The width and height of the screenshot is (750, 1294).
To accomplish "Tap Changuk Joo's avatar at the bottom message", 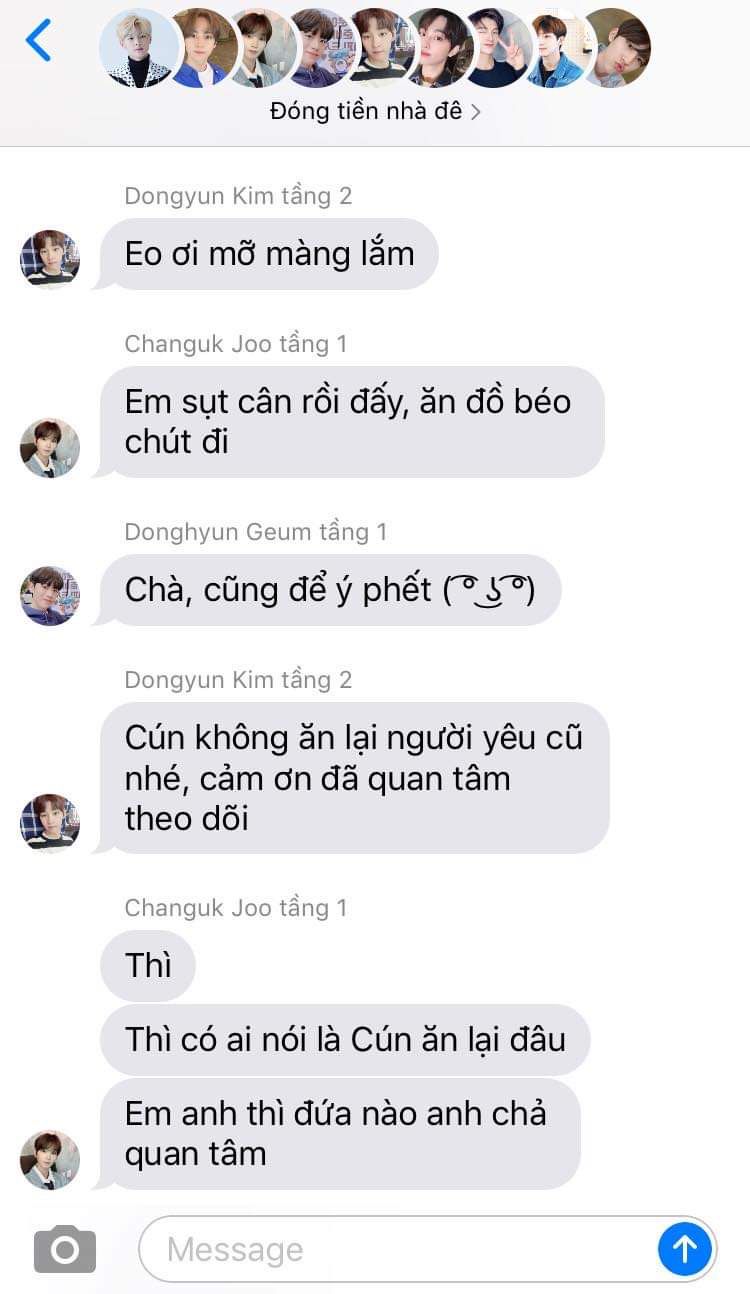I will coord(50,1160).
